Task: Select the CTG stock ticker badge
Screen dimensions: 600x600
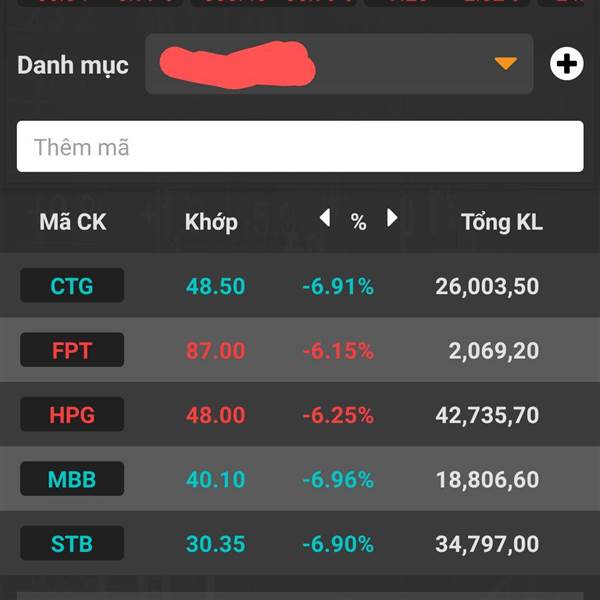Action: pos(72,285)
